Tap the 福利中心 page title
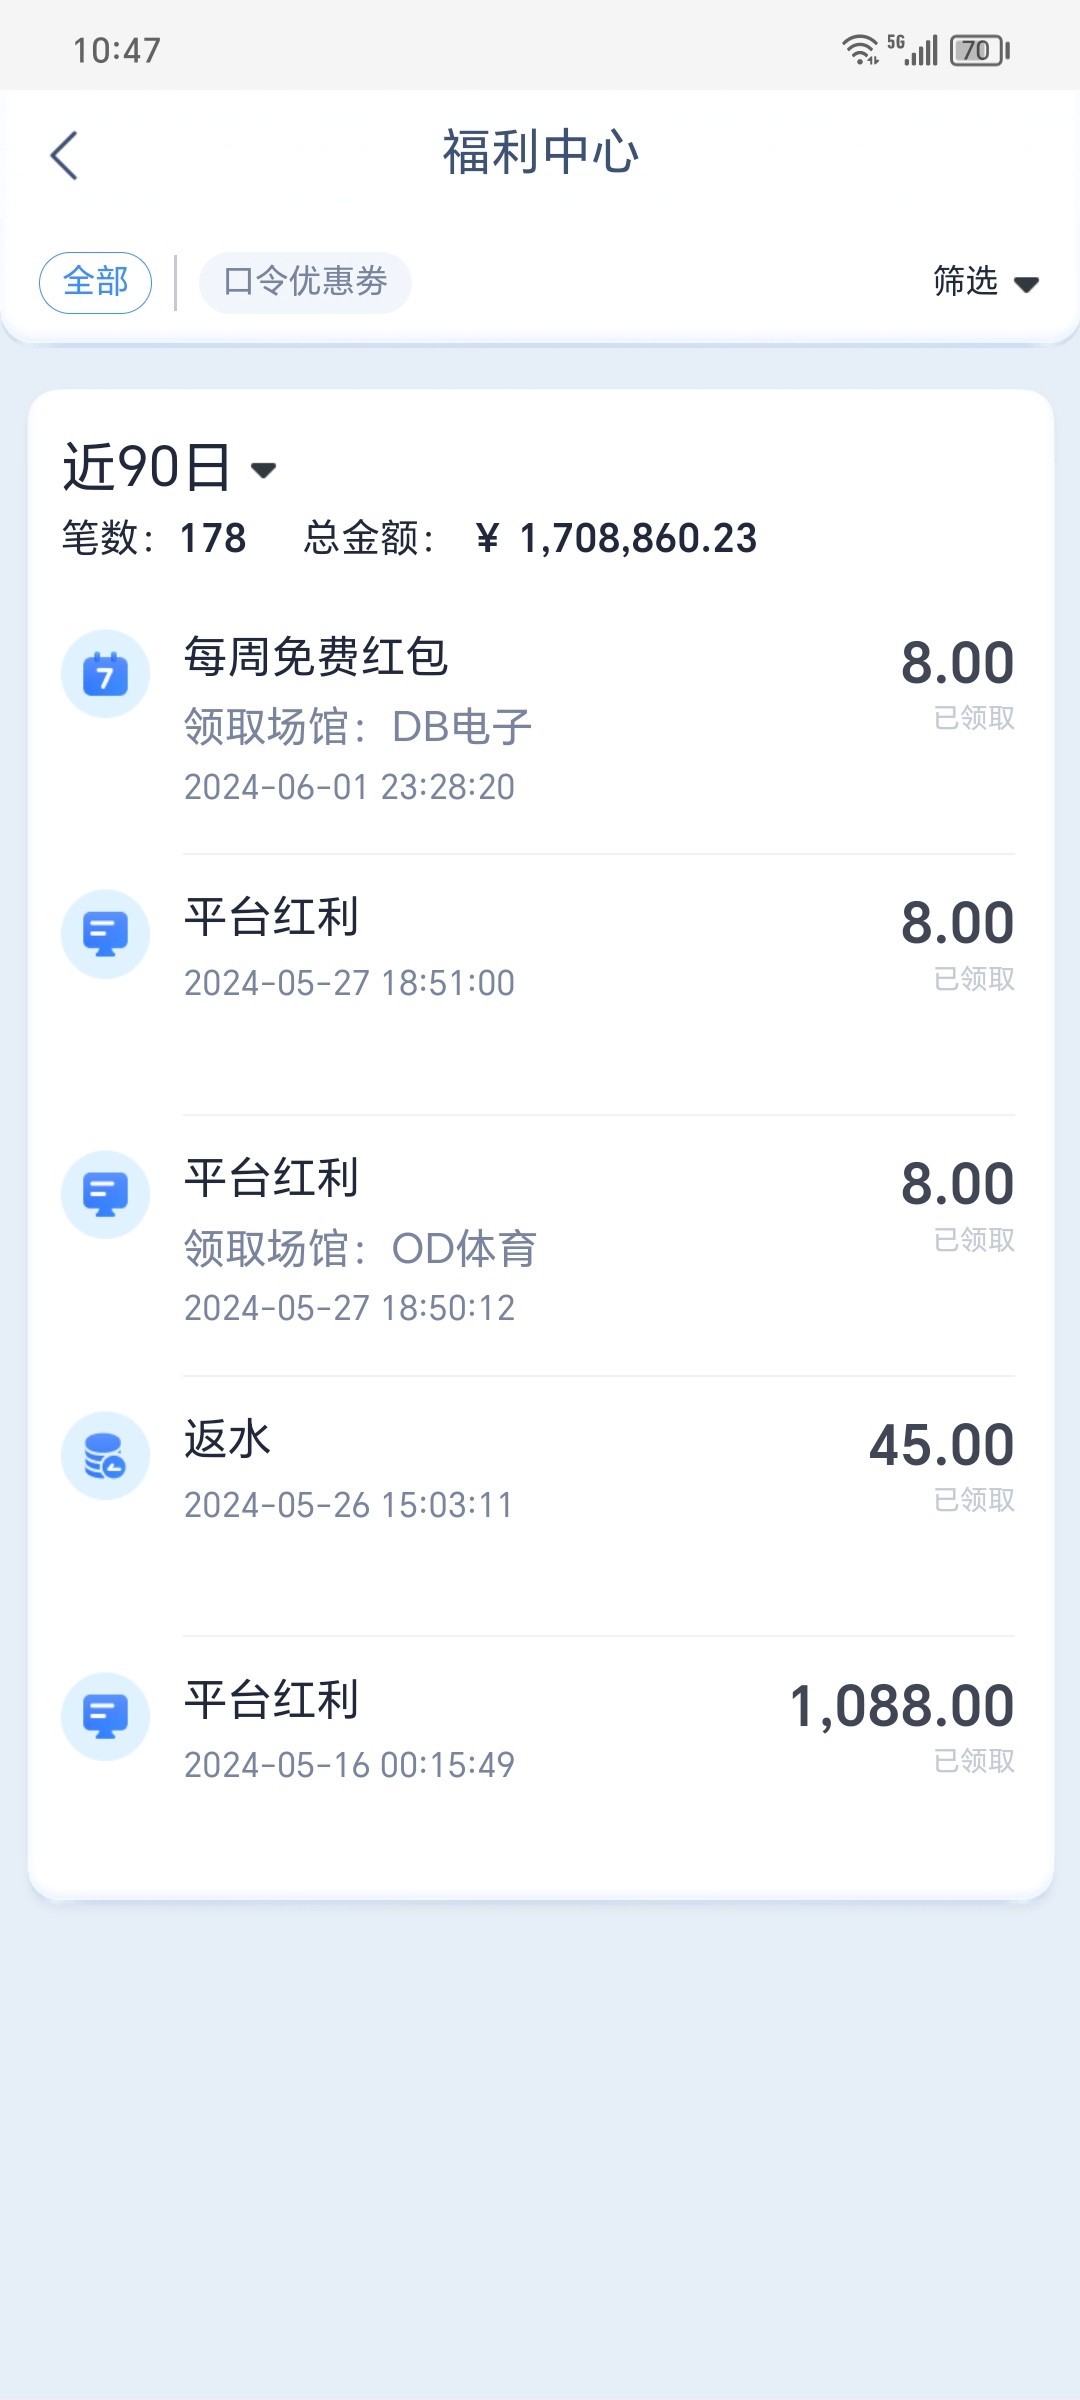 point(540,153)
